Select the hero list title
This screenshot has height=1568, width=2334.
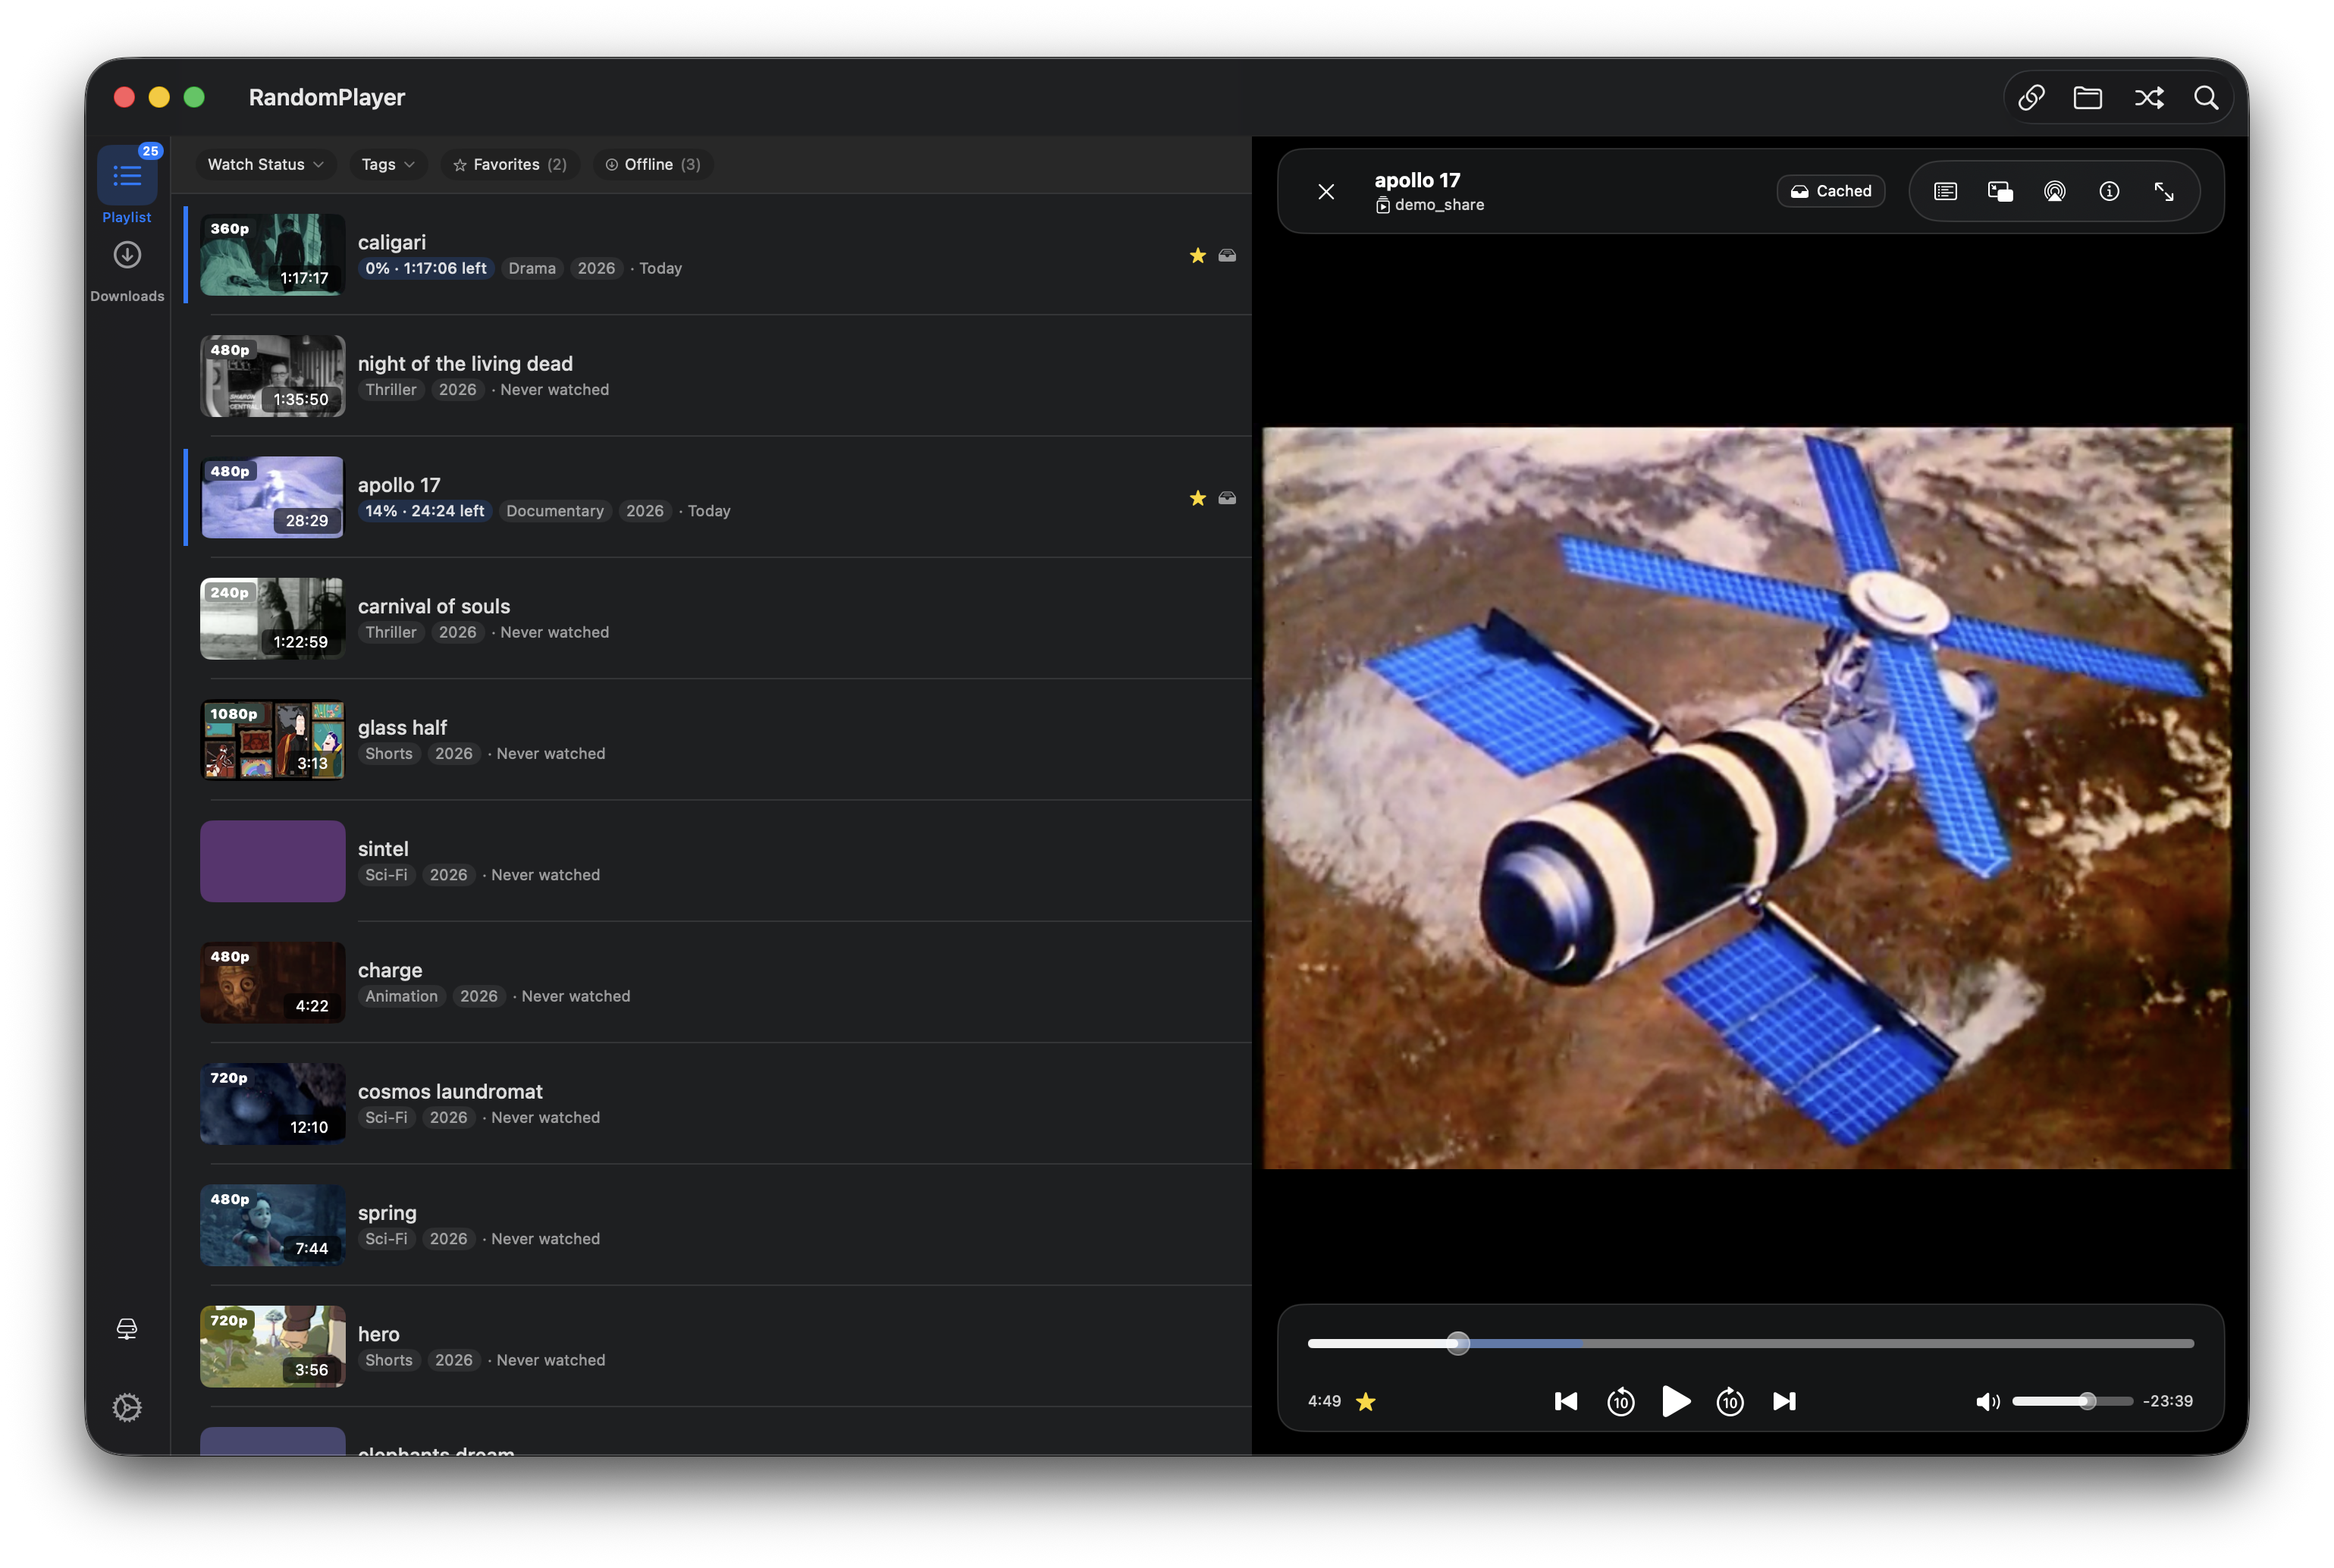click(378, 1334)
